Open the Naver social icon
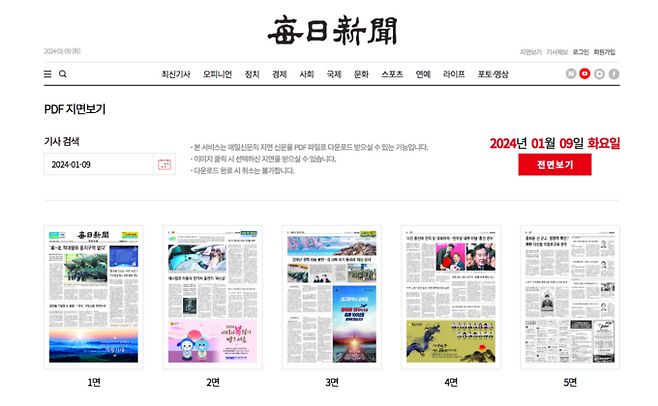The width and height of the screenshot is (658, 406). coord(571,74)
